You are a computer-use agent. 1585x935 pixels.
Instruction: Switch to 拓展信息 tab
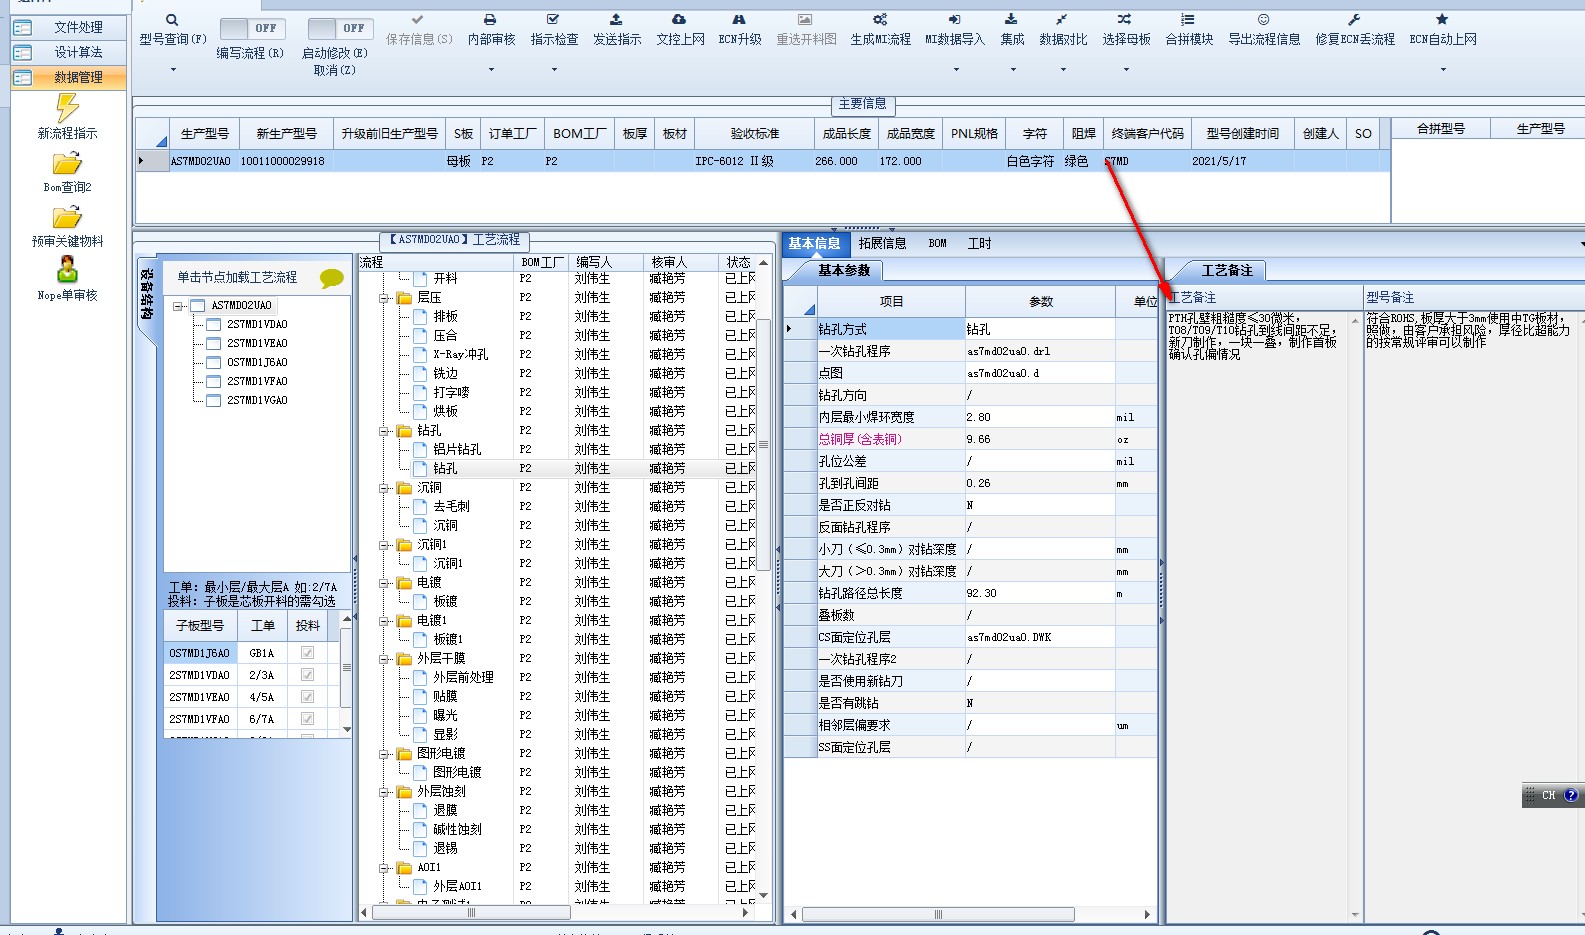[882, 243]
